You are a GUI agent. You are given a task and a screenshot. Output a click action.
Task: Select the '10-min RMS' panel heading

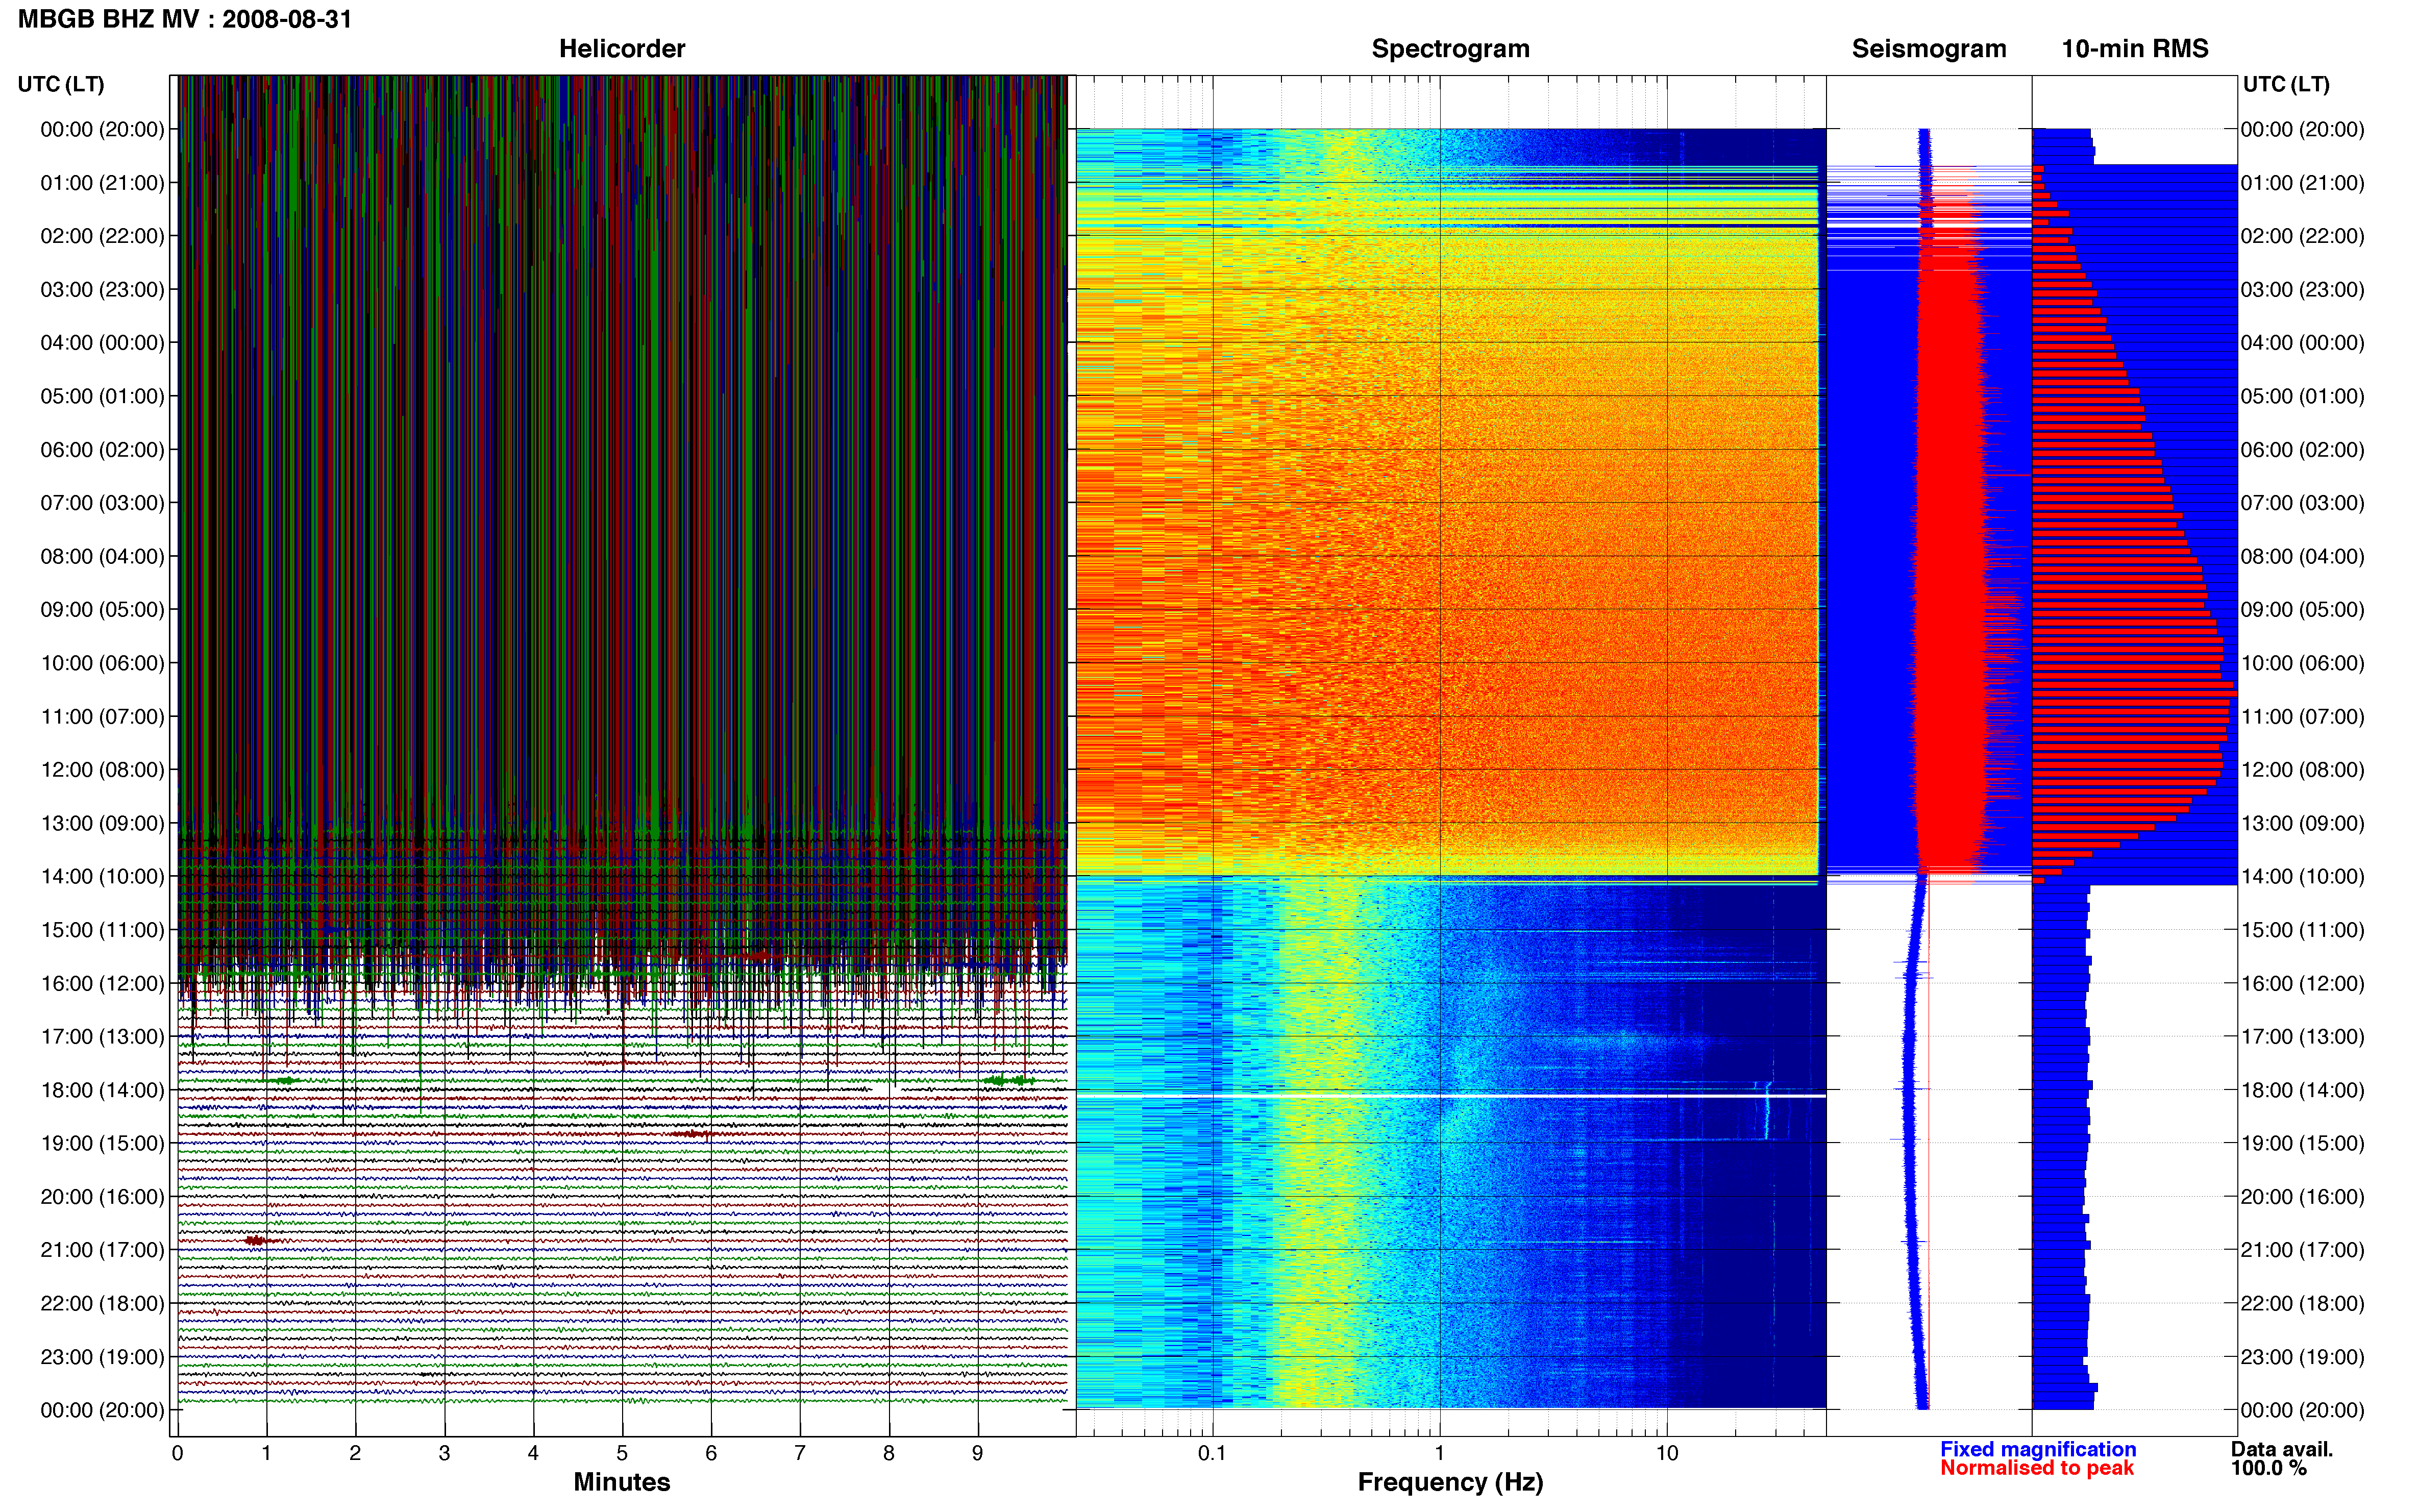[2135, 49]
